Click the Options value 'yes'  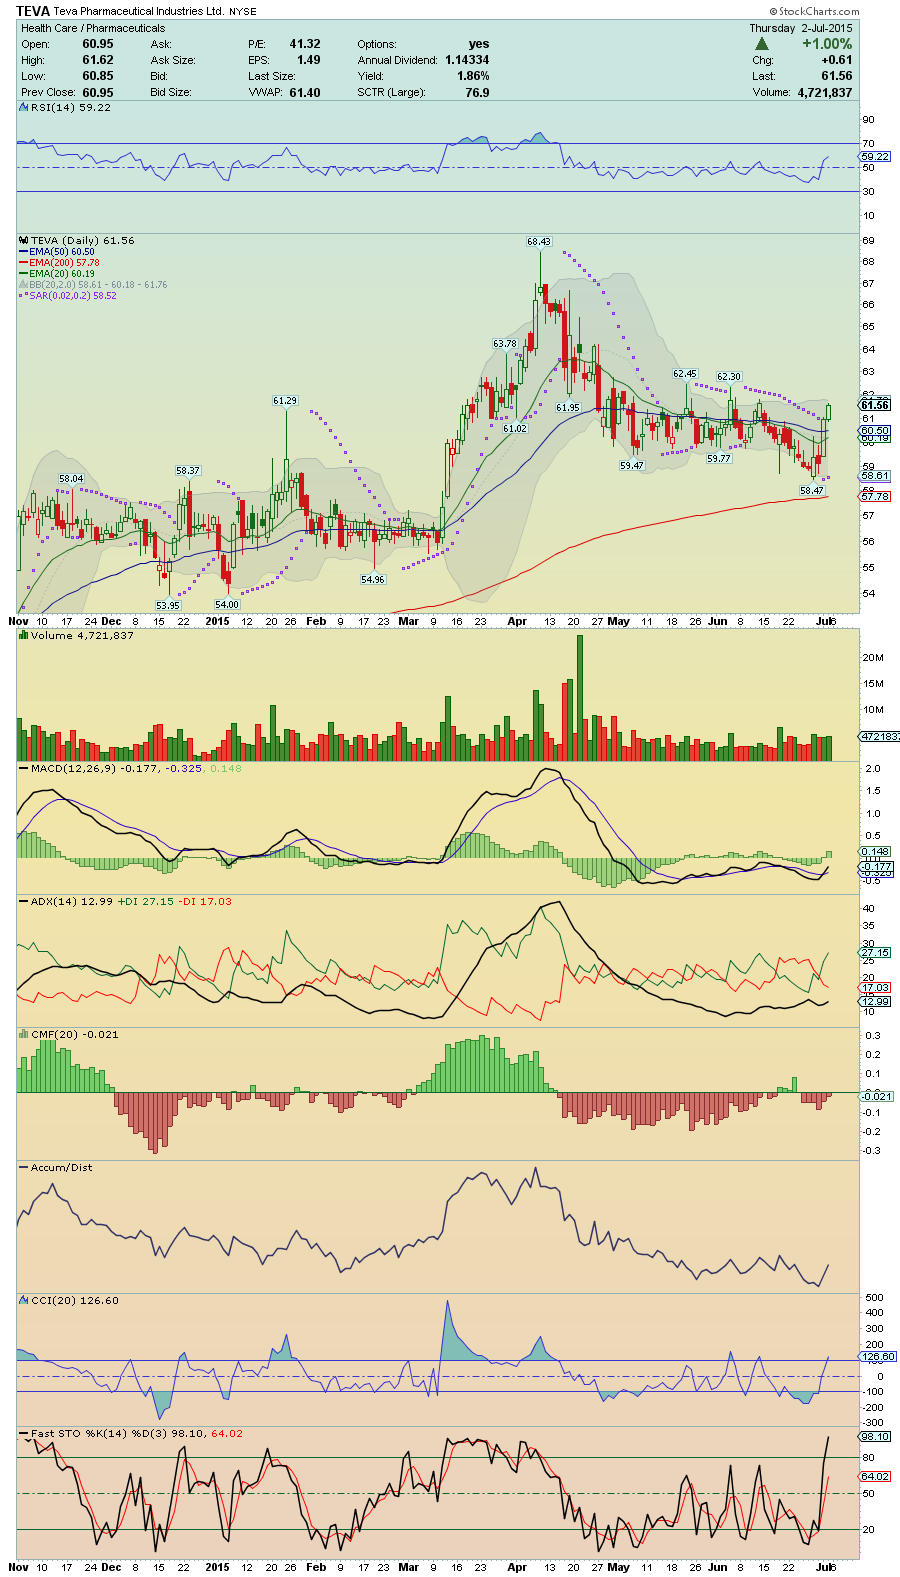pyautogui.click(x=479, y=44)
